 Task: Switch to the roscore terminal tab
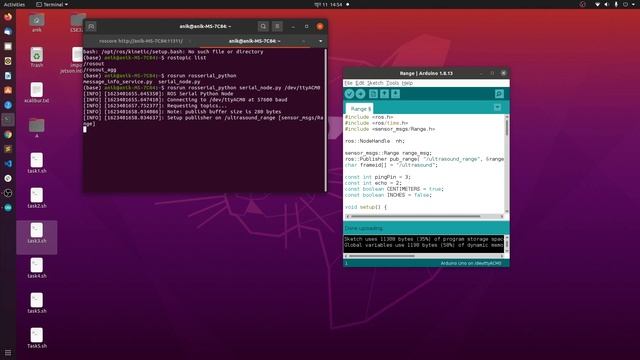pos(141,41)
